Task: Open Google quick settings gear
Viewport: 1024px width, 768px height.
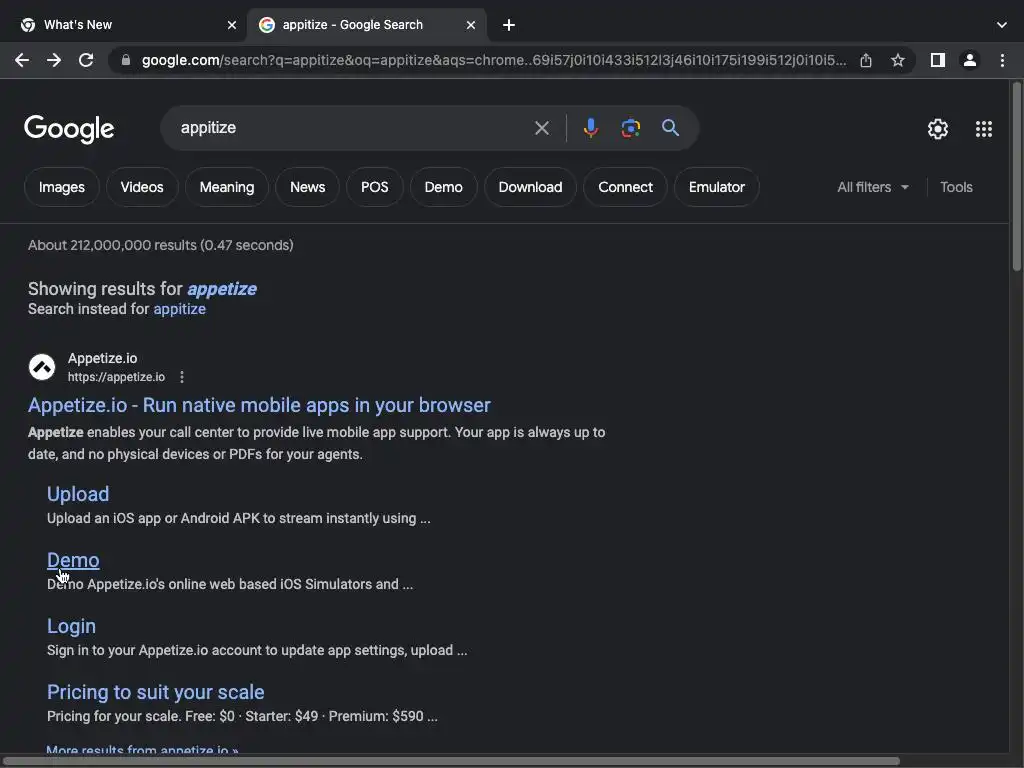Action: (938, 129)
